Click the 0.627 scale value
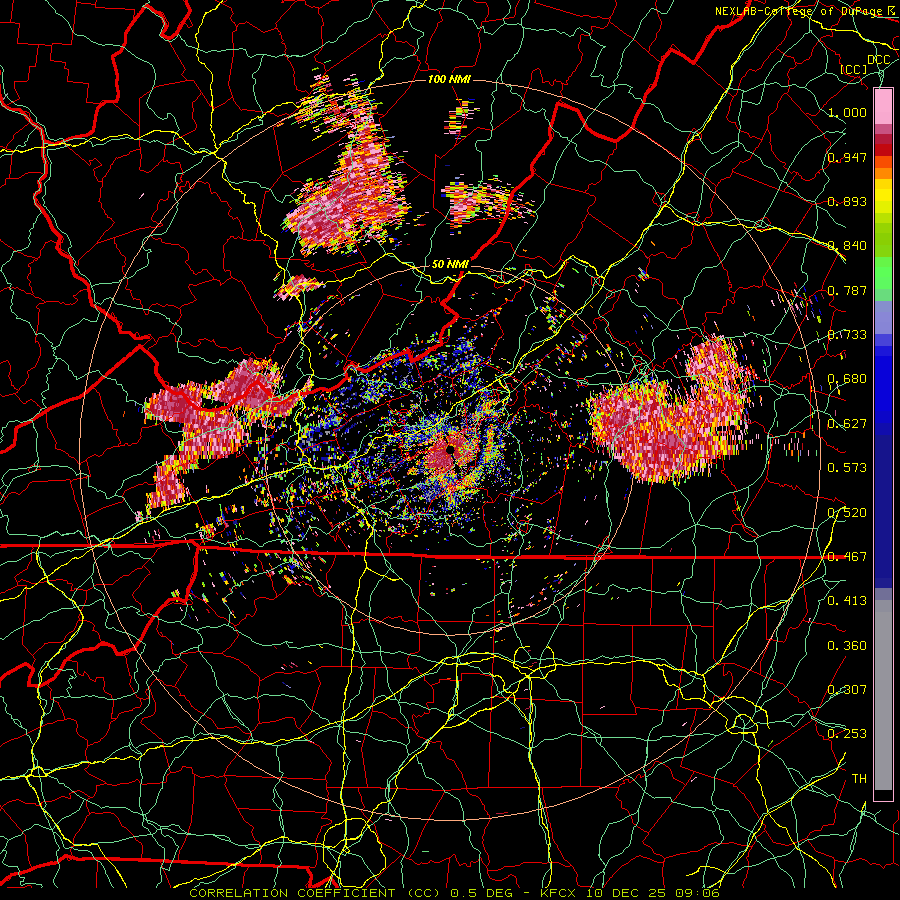 (x=847, y=424)
